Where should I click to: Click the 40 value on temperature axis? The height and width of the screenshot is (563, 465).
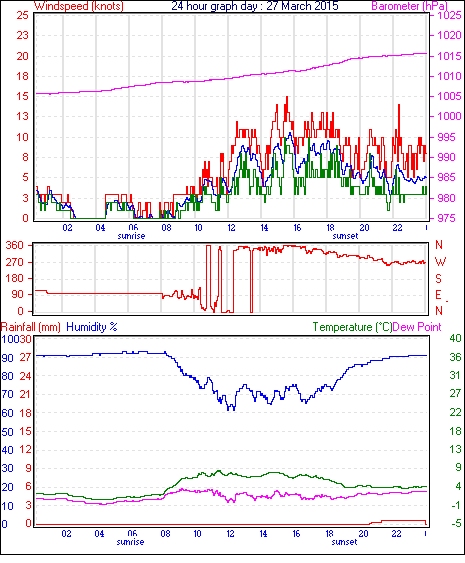455,338
